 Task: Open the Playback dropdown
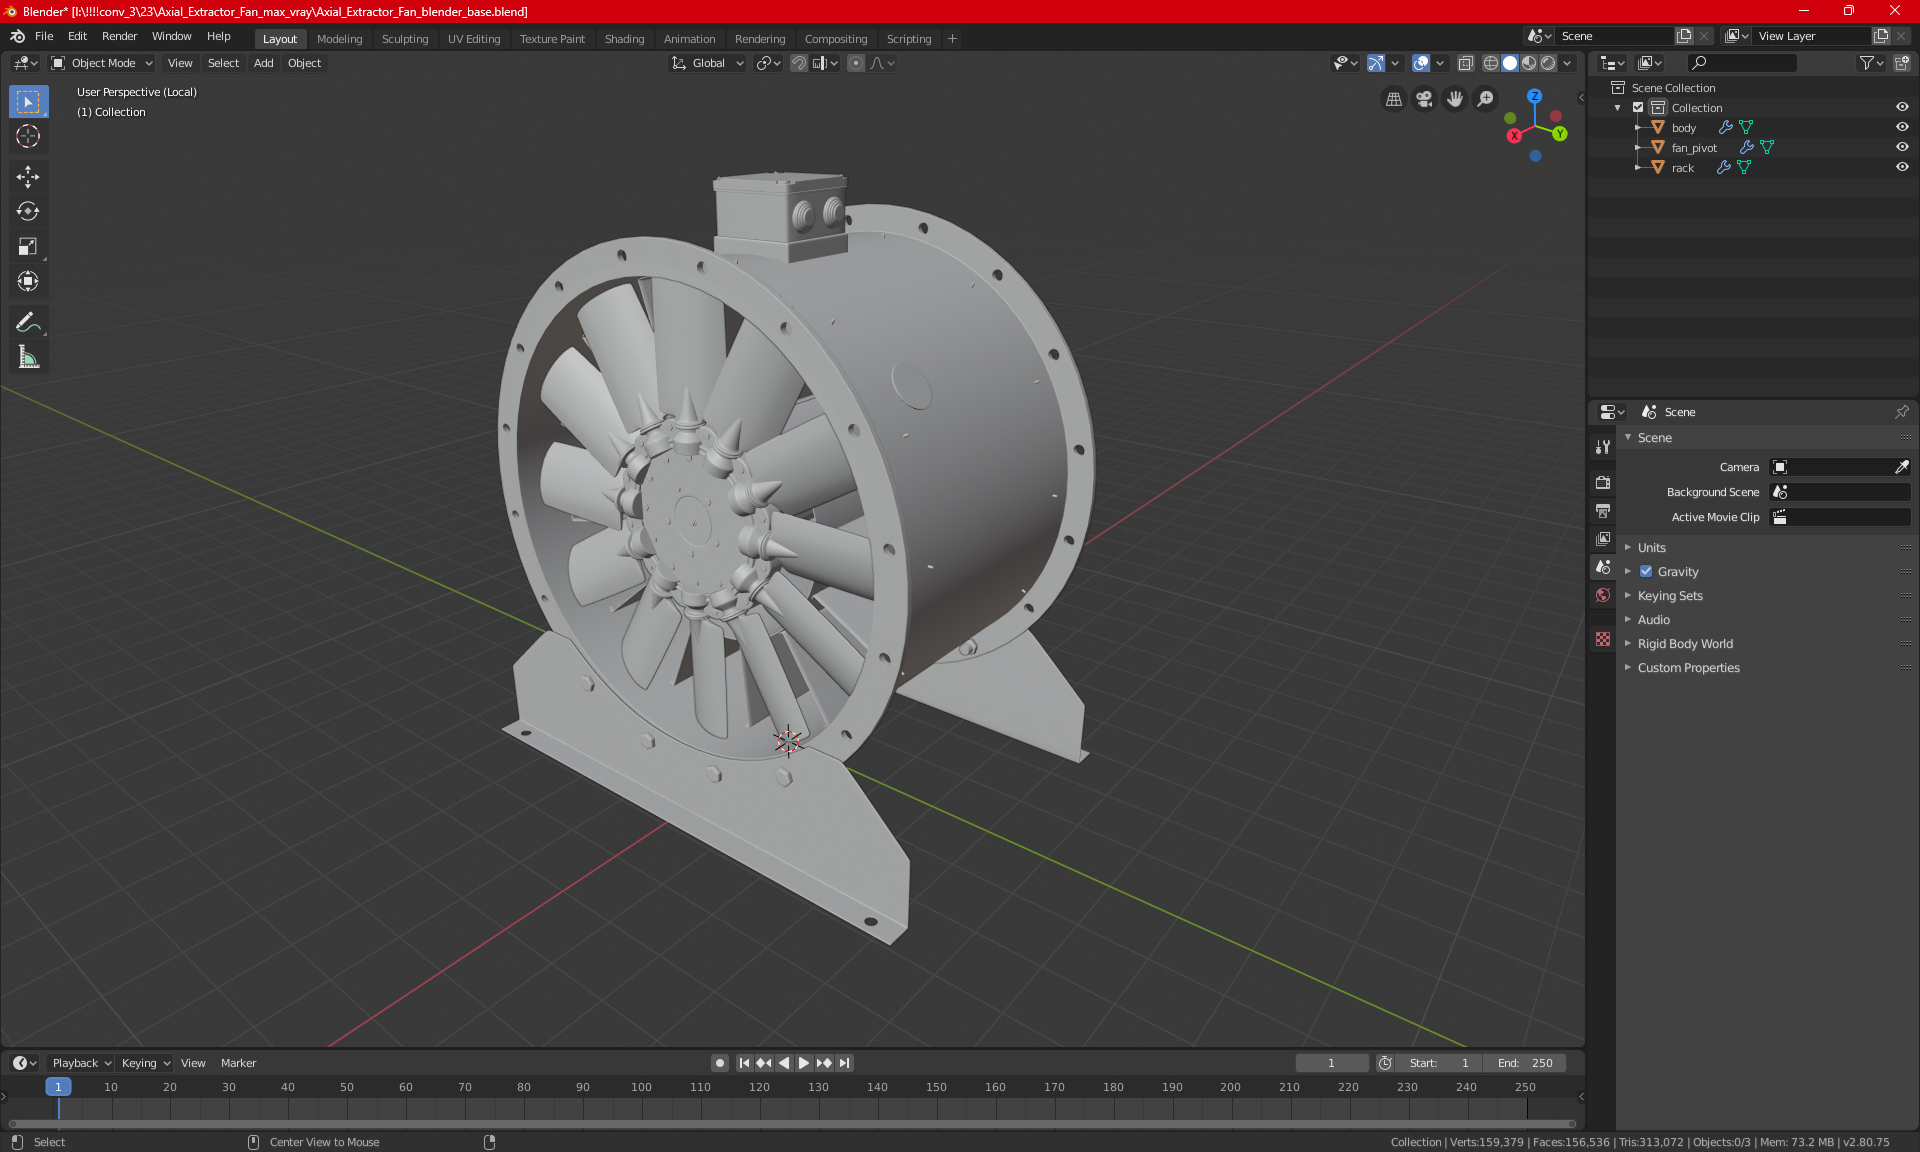click(81, 1063)
